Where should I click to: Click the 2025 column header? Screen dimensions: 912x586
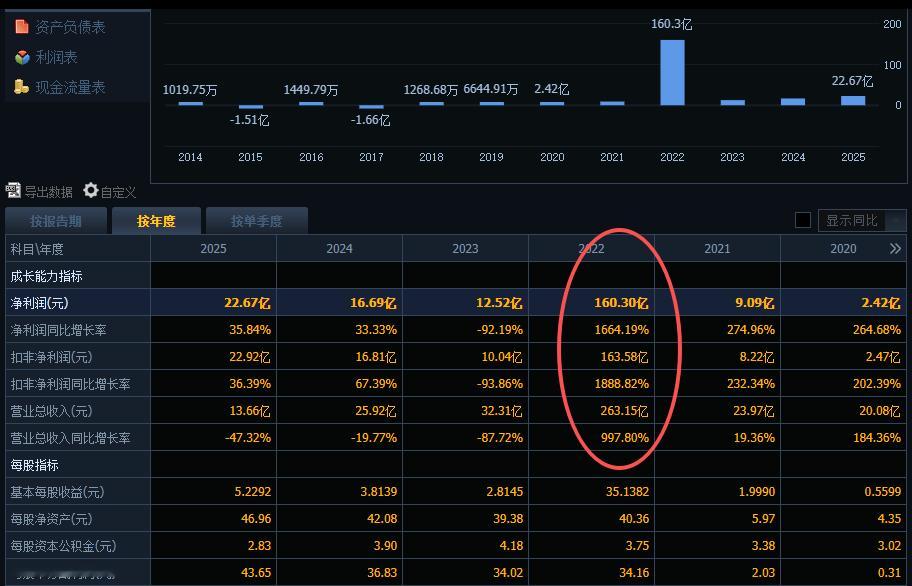coord(213,249)
